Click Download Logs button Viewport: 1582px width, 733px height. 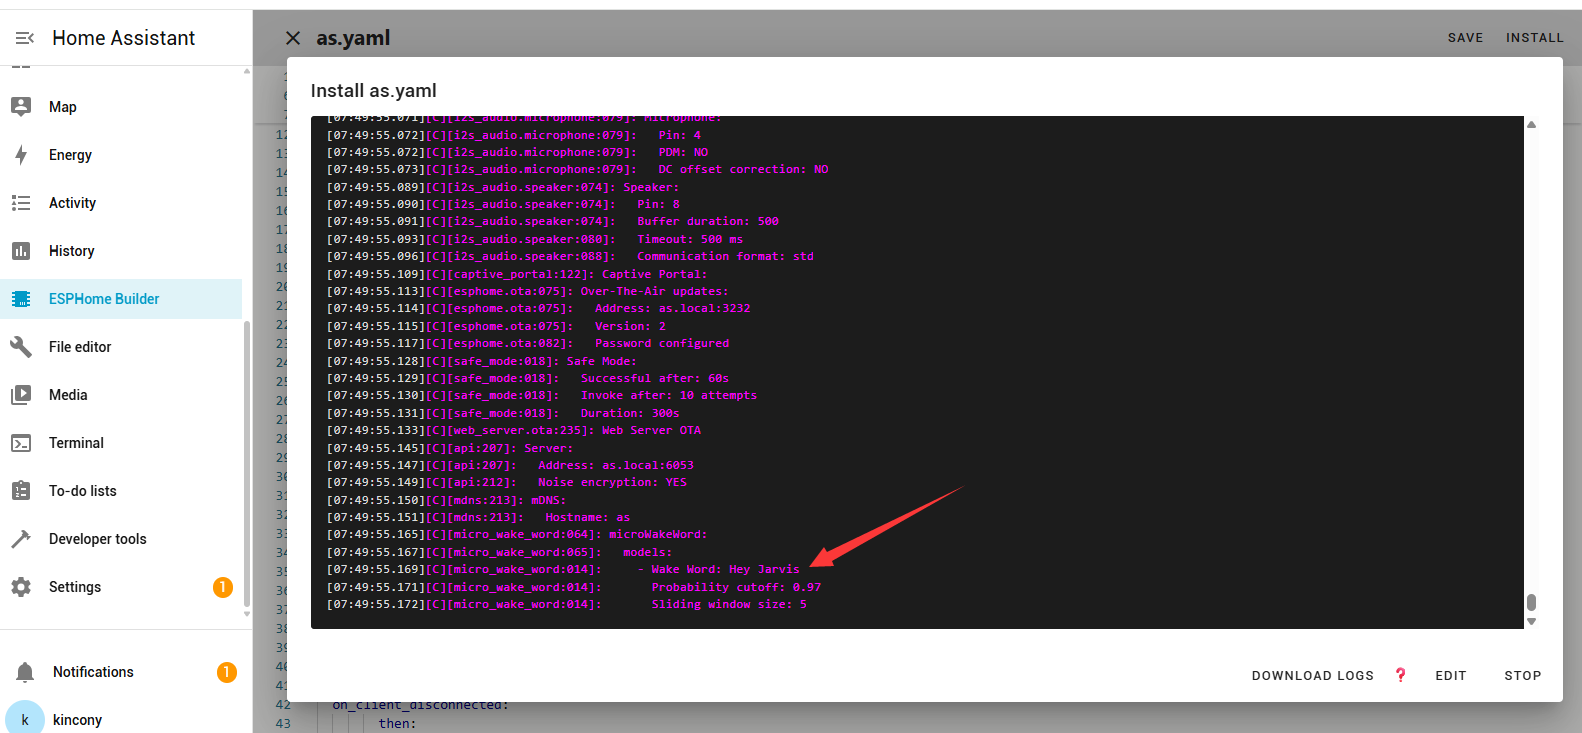pyautogui.click(x=1312, y=676)
